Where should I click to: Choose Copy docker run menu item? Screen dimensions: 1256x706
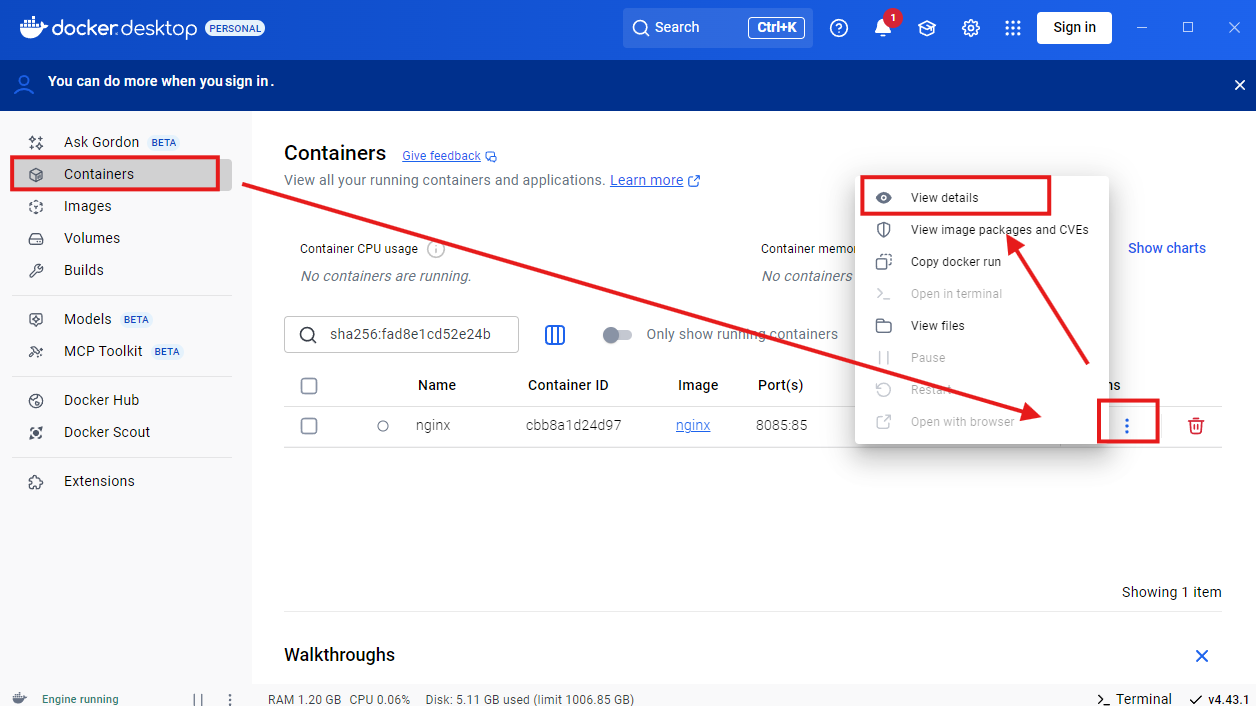tap(982, 262)
